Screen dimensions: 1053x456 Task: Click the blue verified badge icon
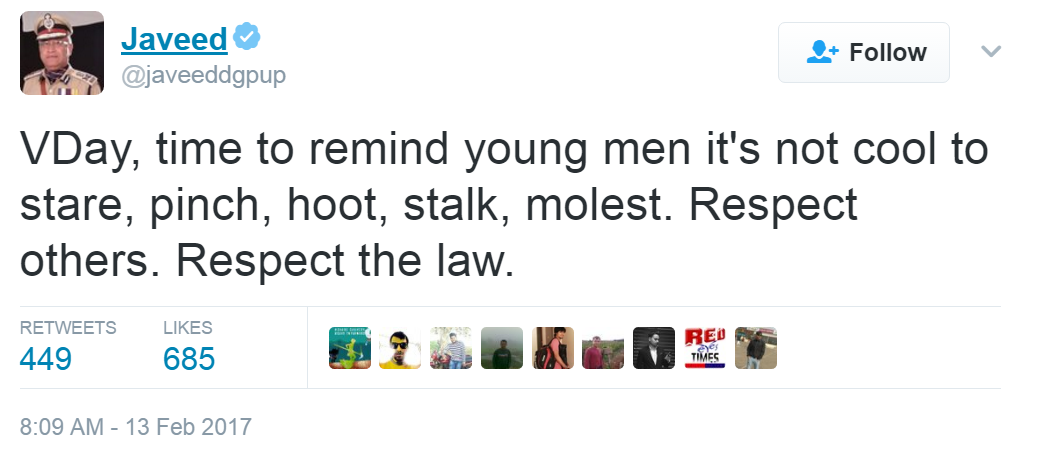tap(247, 38)
